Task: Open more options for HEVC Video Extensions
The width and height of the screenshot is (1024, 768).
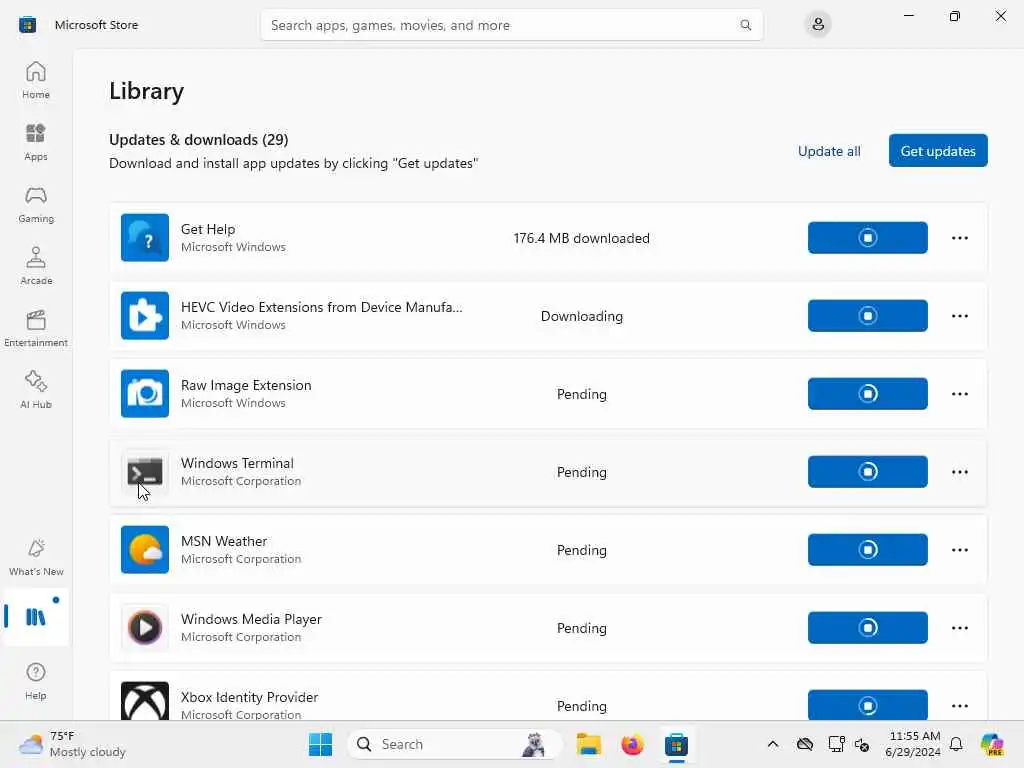Action: tap(959, 315)
